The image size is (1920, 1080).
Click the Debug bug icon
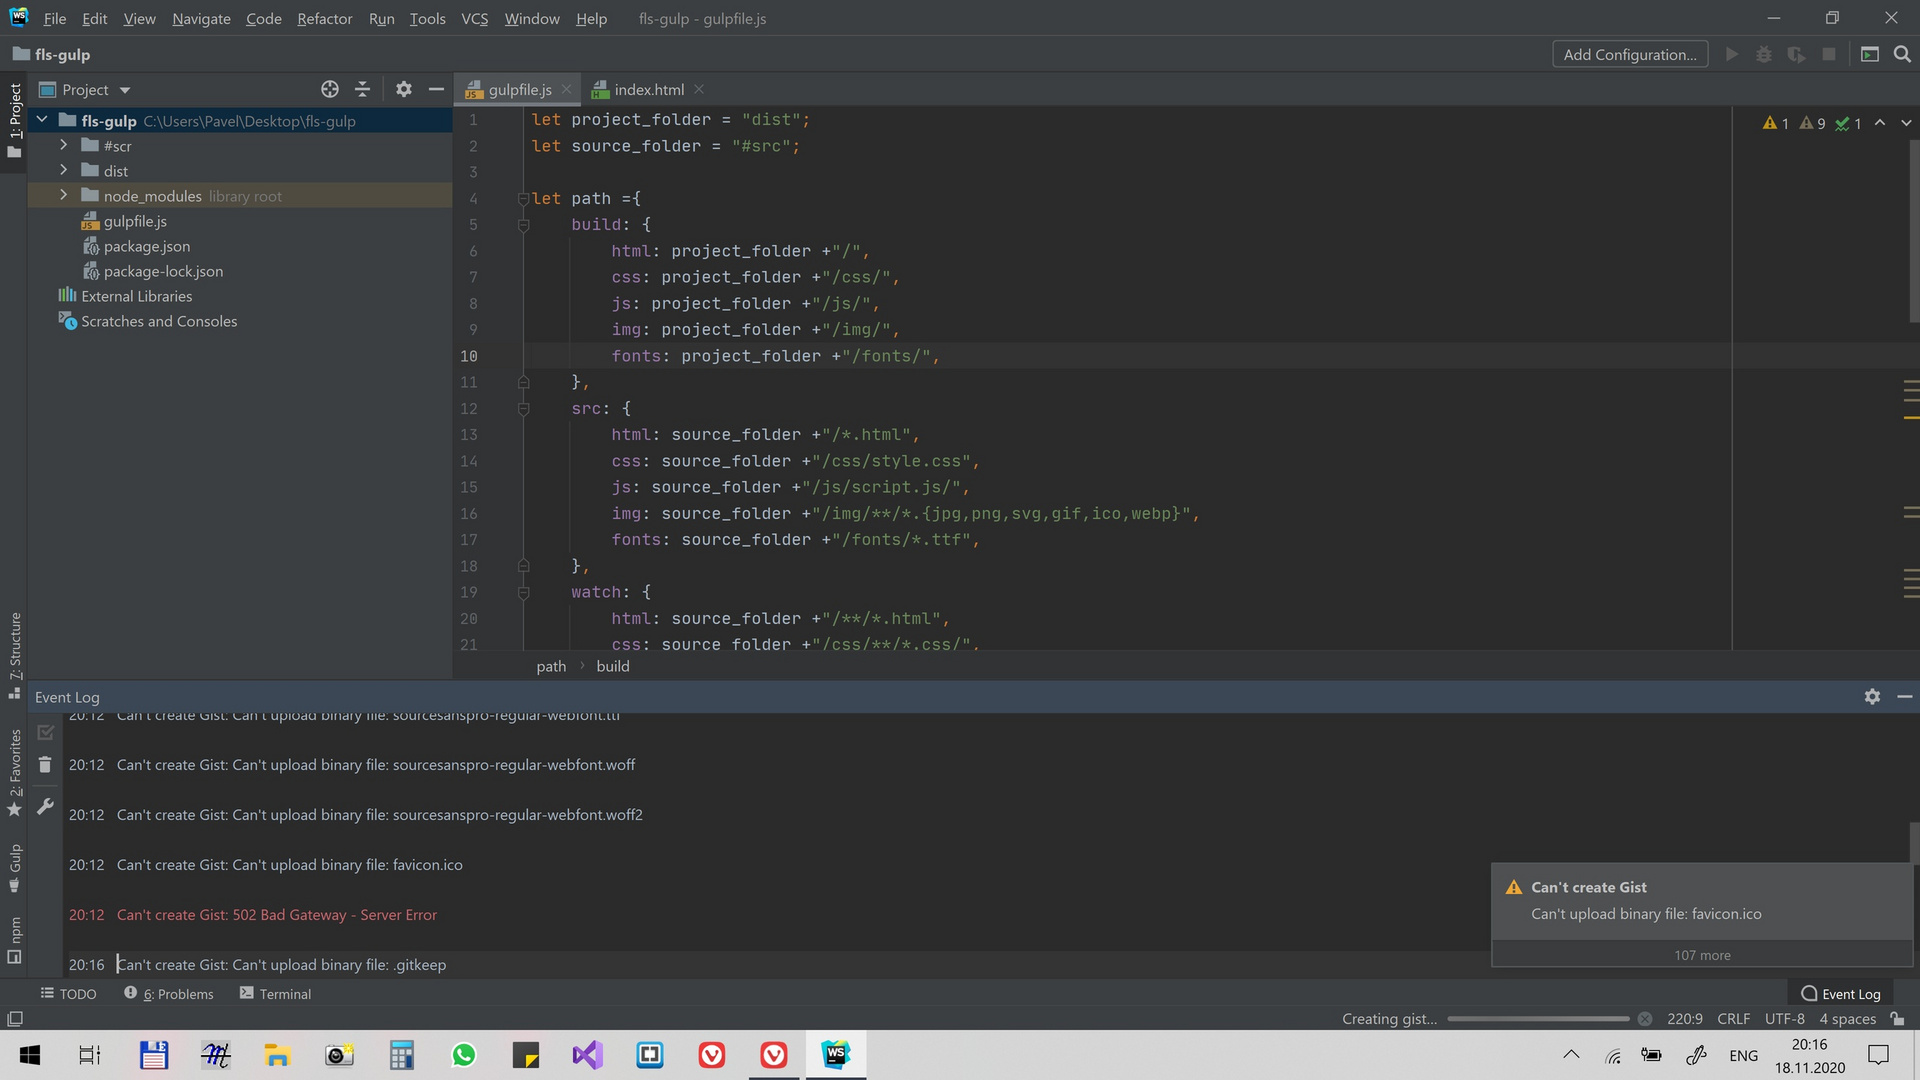pyautogui.click(x=1764, y=54)
